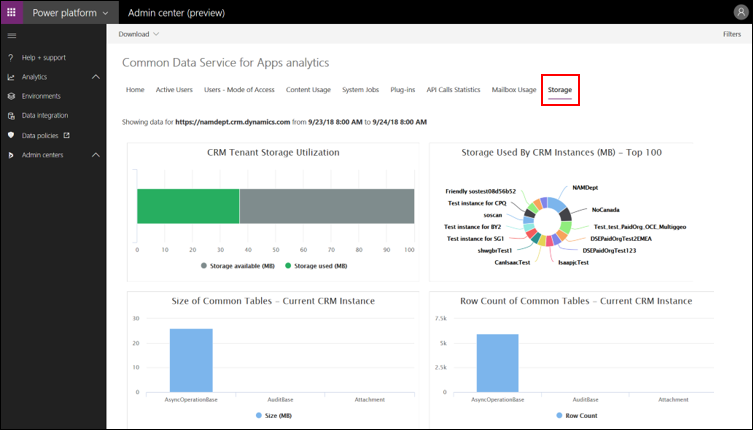Click the Help + support question mark icon
This screenshot has width=753, height=430.
11,57
